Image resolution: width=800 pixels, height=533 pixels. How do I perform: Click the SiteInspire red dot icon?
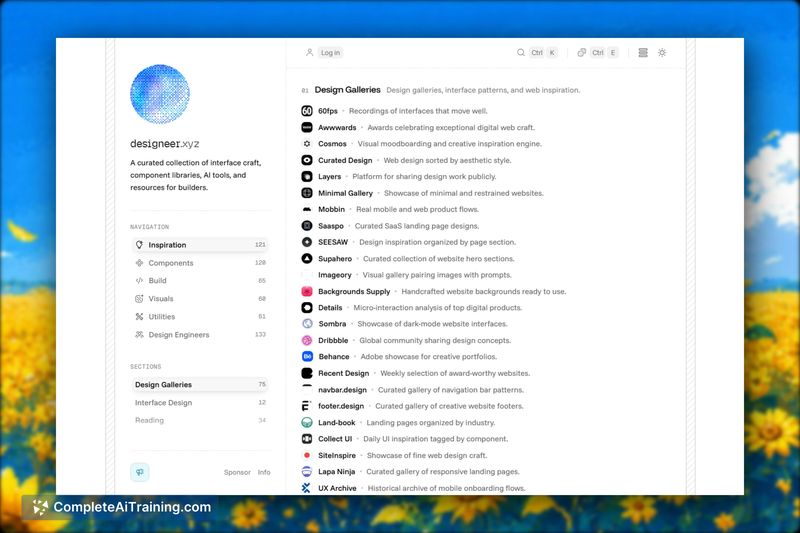tap(307, 455)
